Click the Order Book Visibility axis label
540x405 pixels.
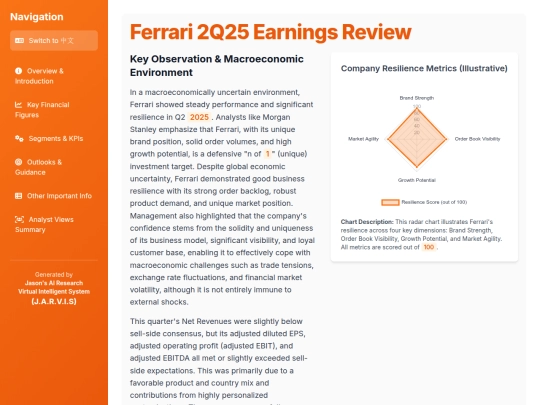[477, 139]
